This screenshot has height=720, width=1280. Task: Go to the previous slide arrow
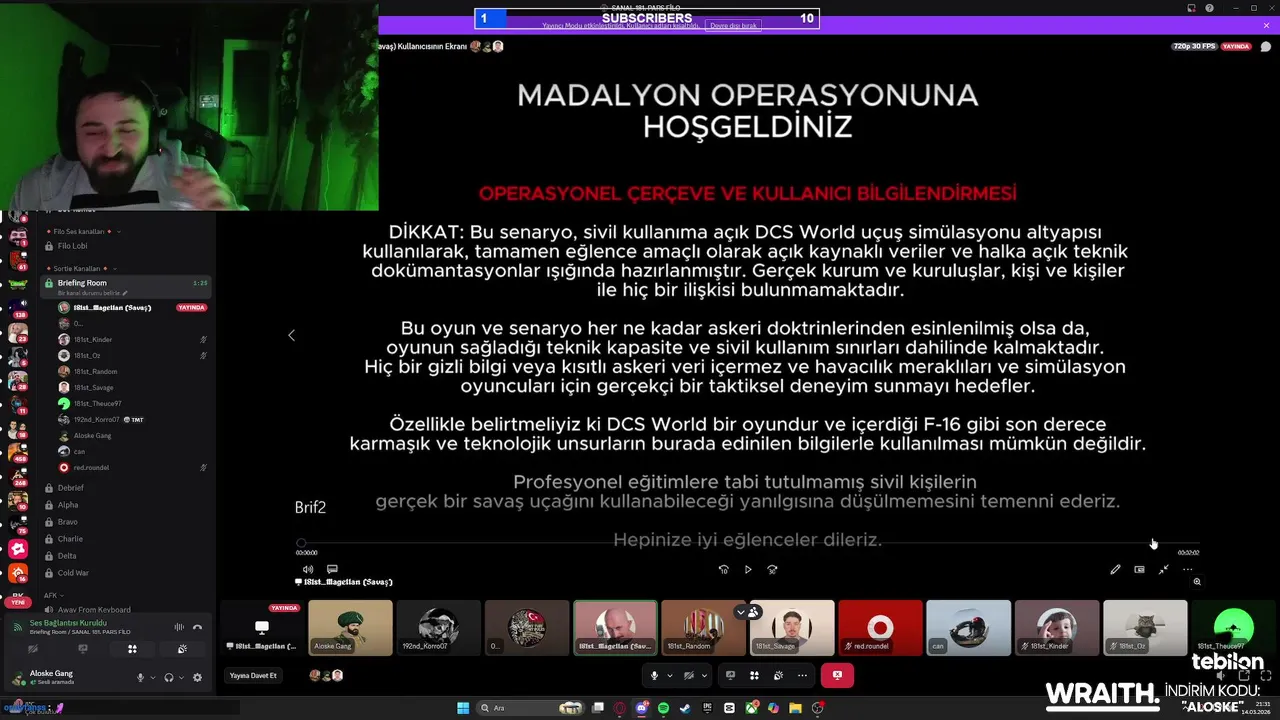click(x=291, y=335)
